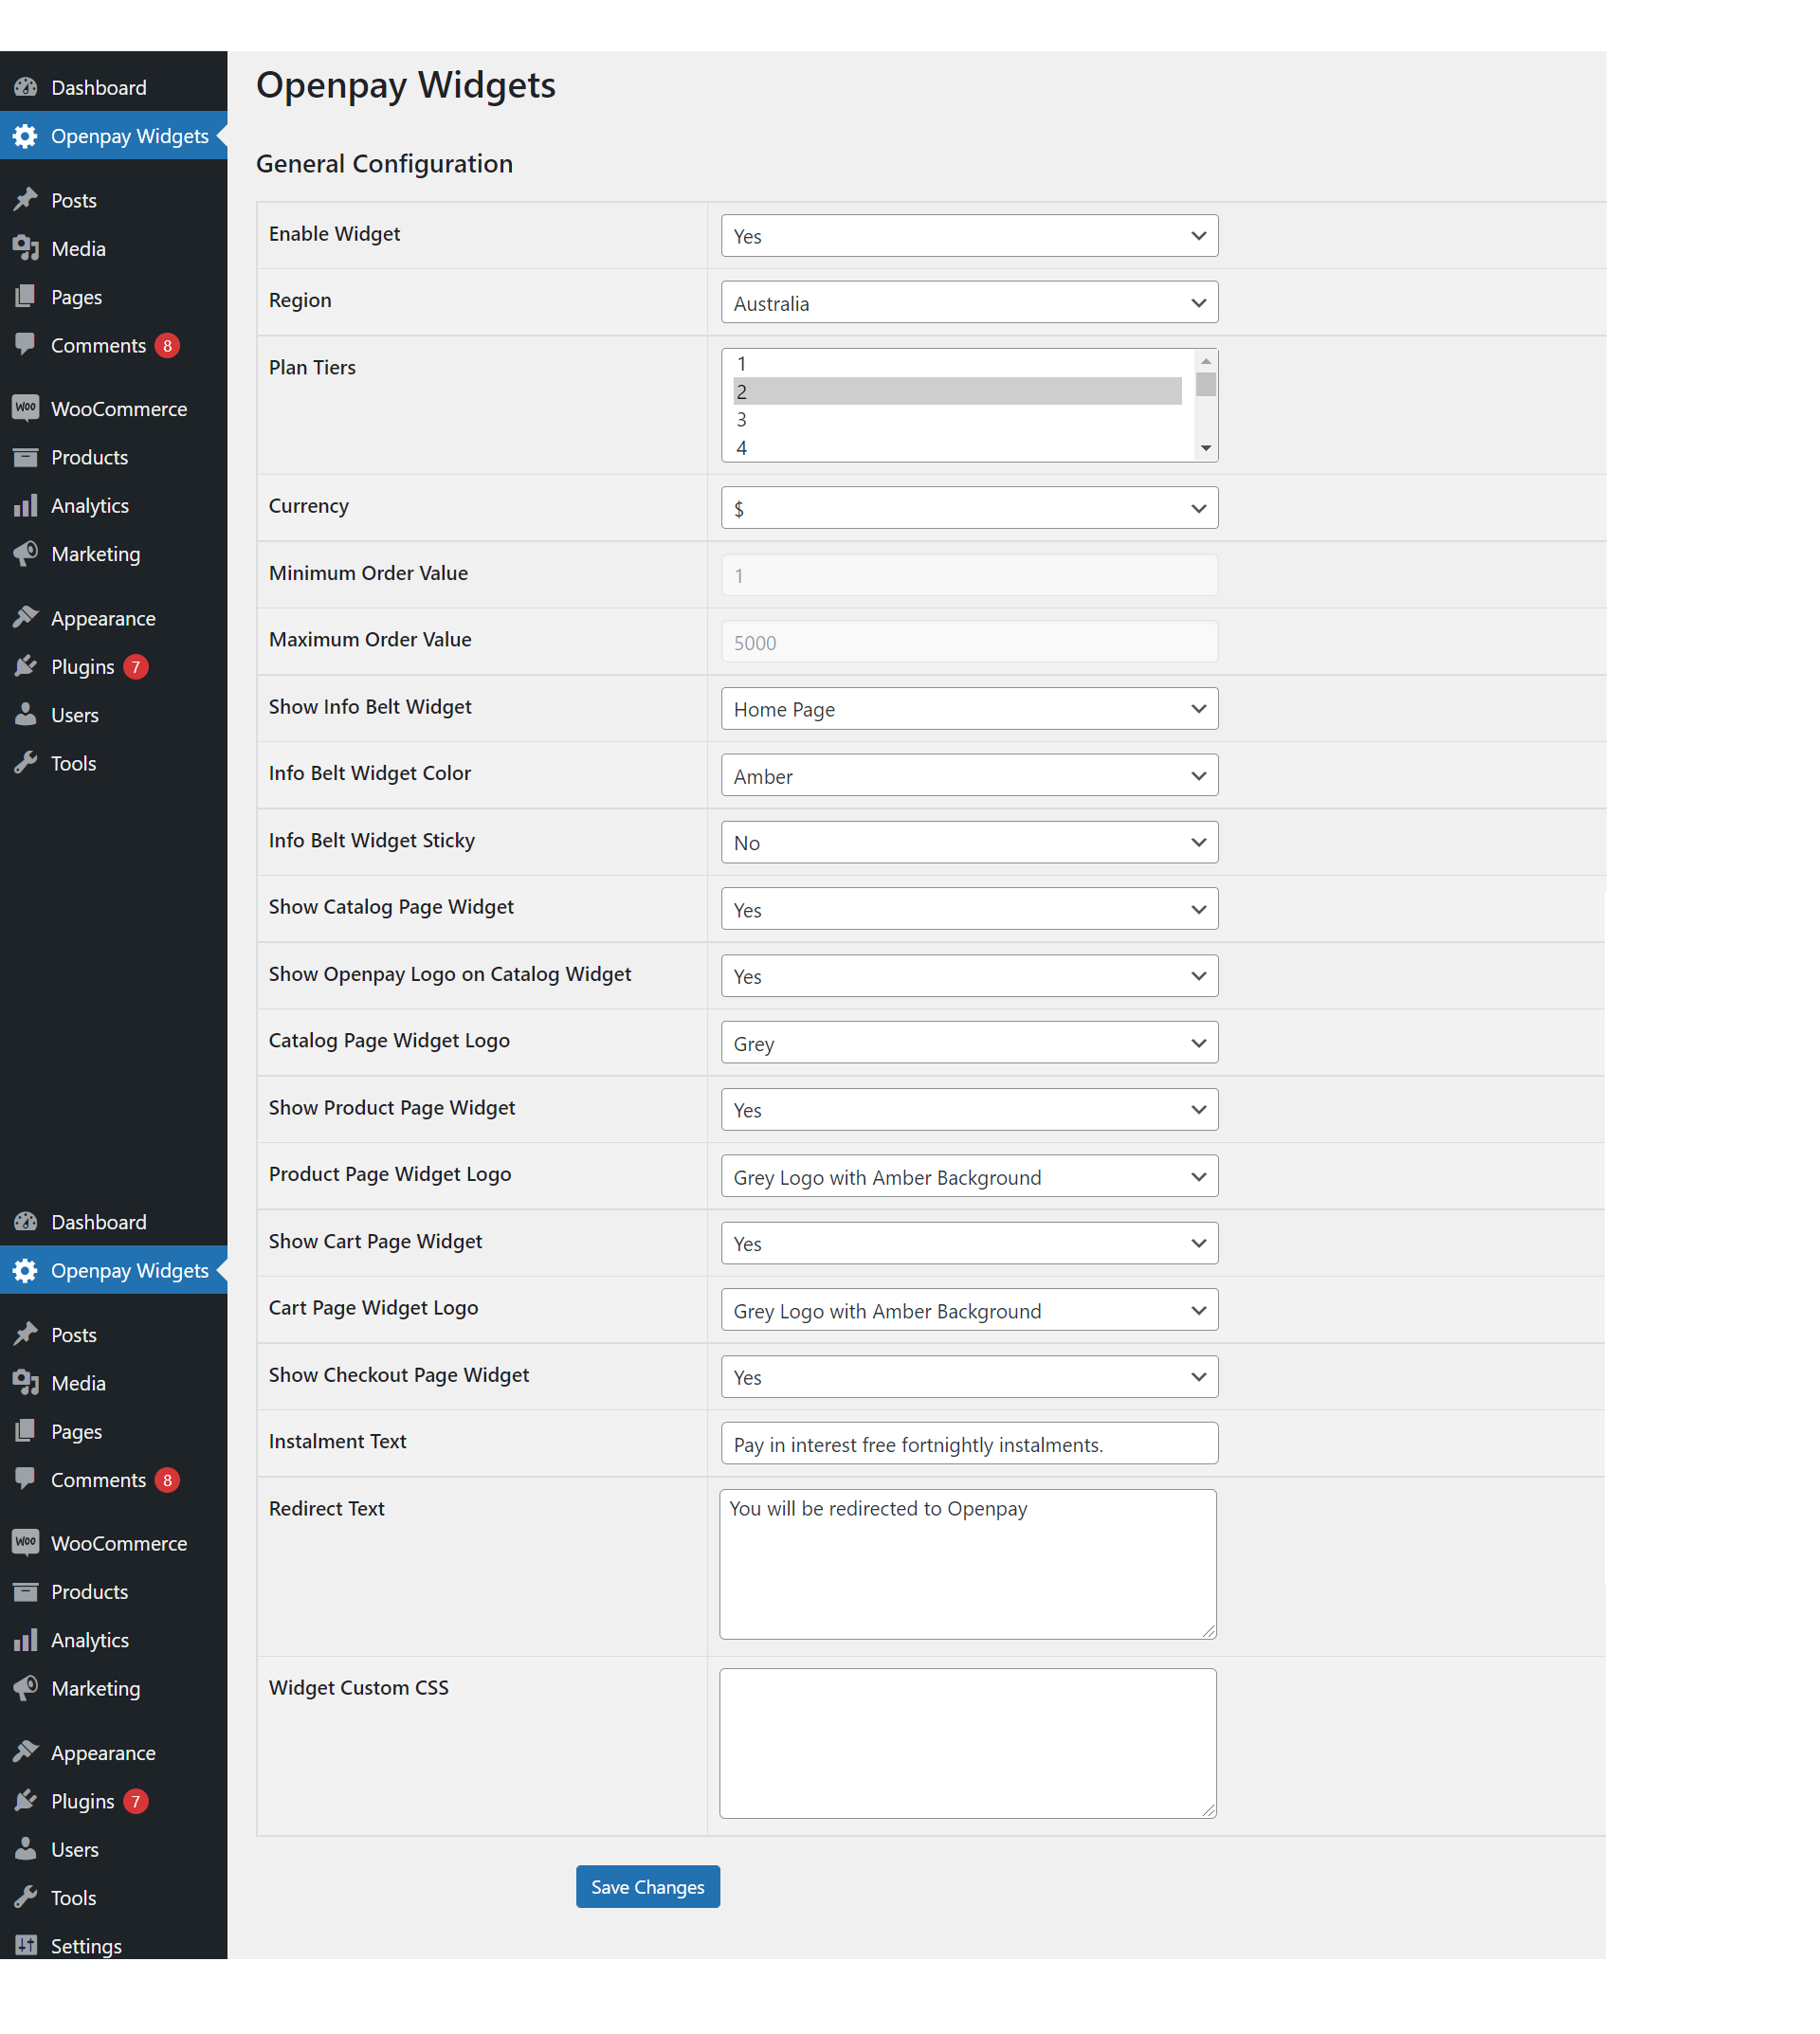The image size is (1820, 2034).
Task: Select the Posts pin icon
Action: point(26,199)
